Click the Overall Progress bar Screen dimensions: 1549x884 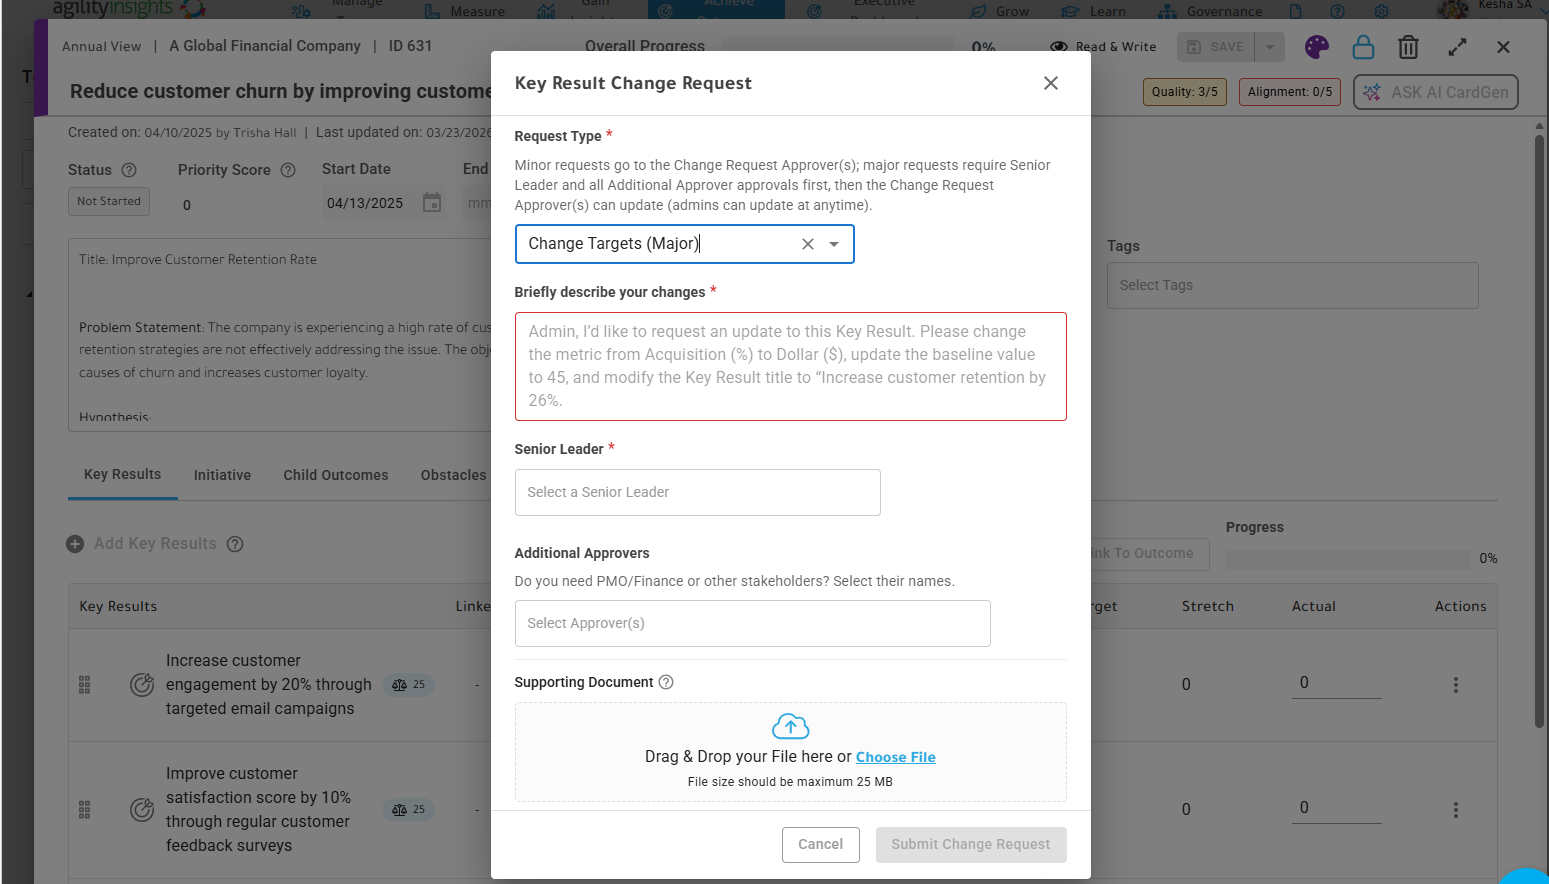coord(837,46)
